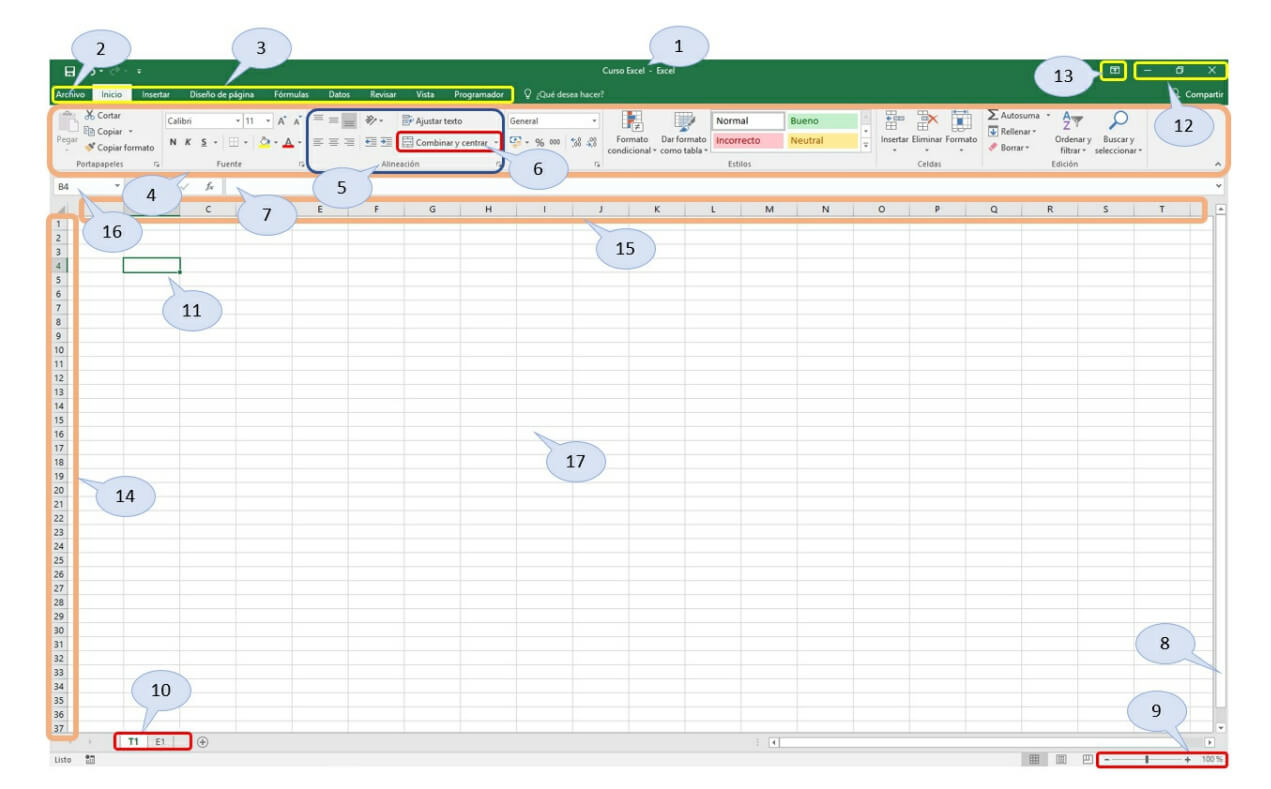Click the Copiar formato brush icon

(x=88, y=147)
